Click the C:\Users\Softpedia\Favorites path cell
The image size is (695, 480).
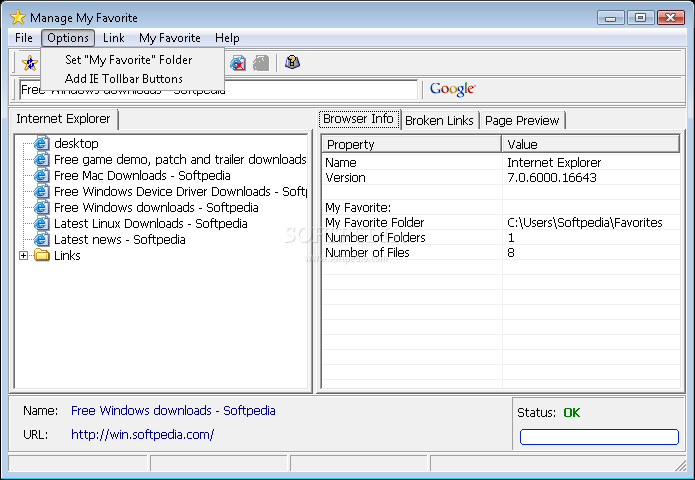point(585,222)
